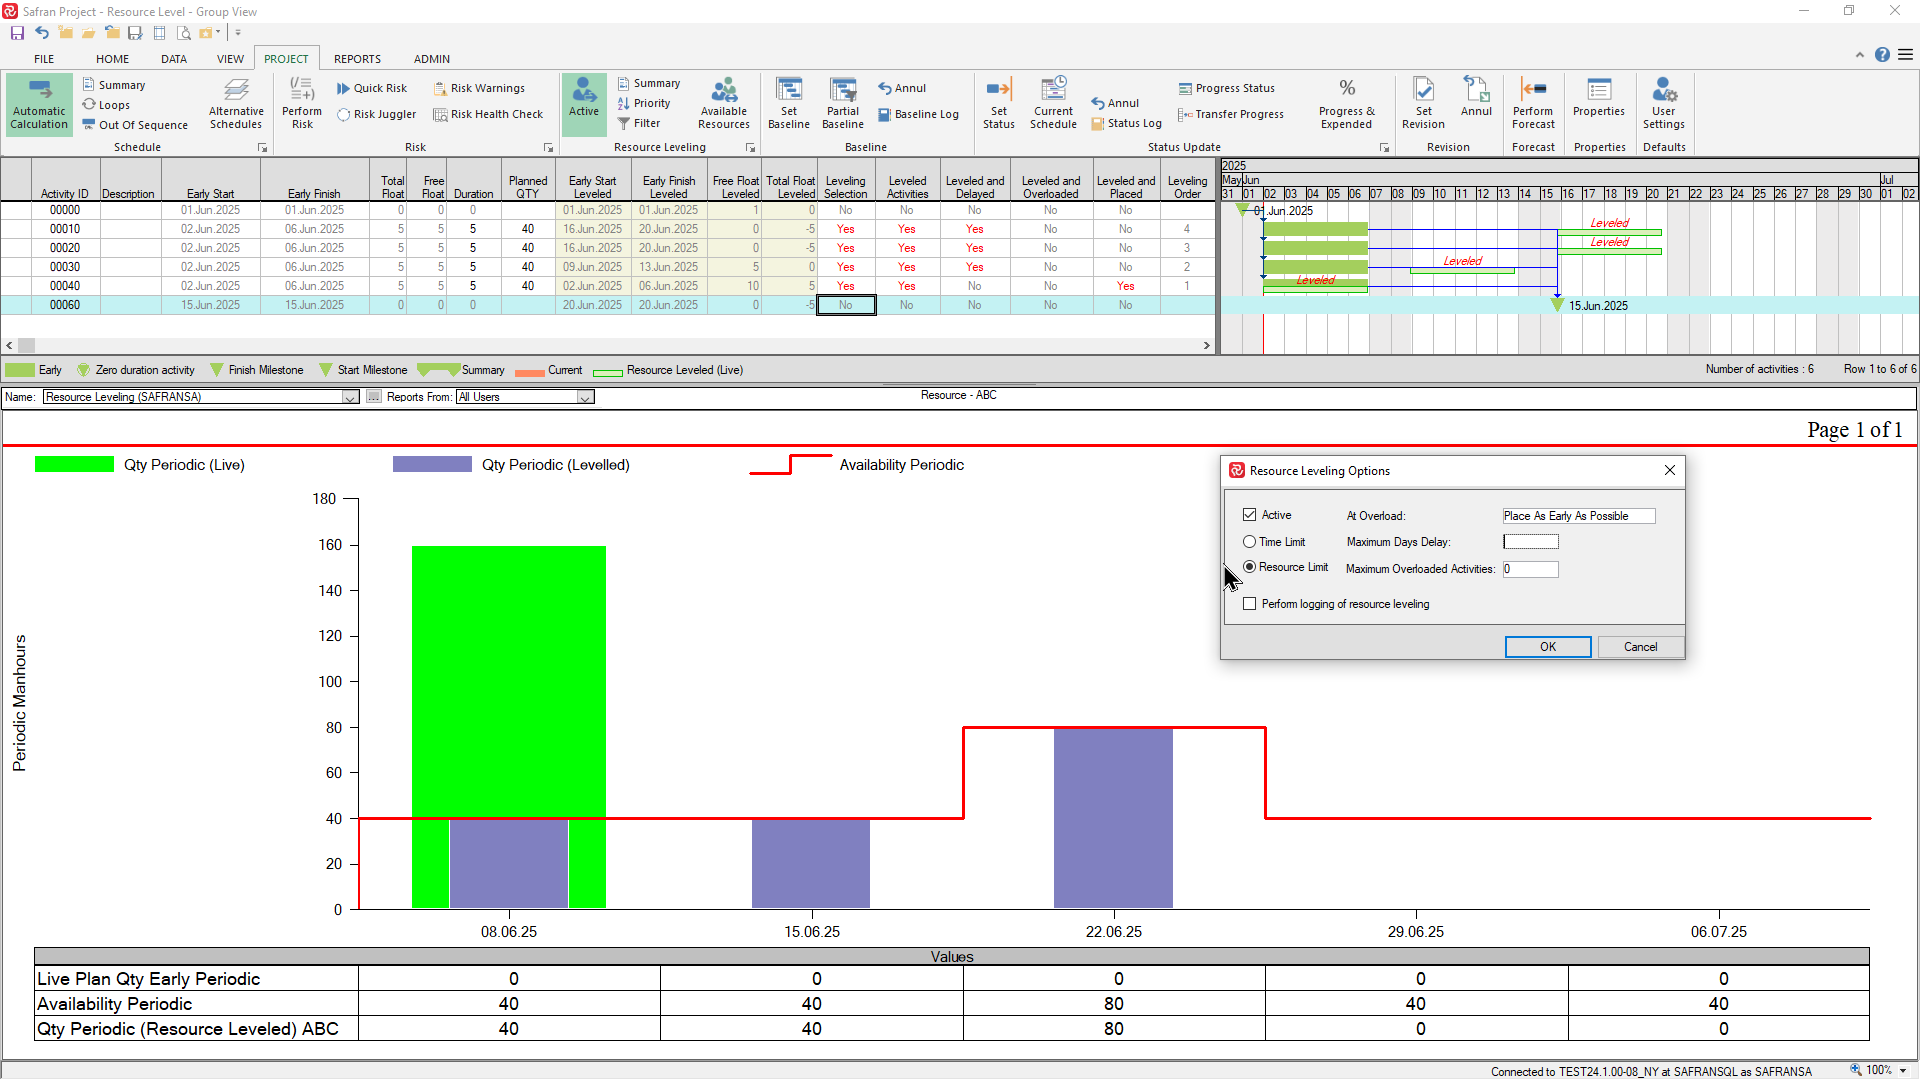Open Available Resources tool
Viewport: 1920px width, 1080px height.
(724, 104)
